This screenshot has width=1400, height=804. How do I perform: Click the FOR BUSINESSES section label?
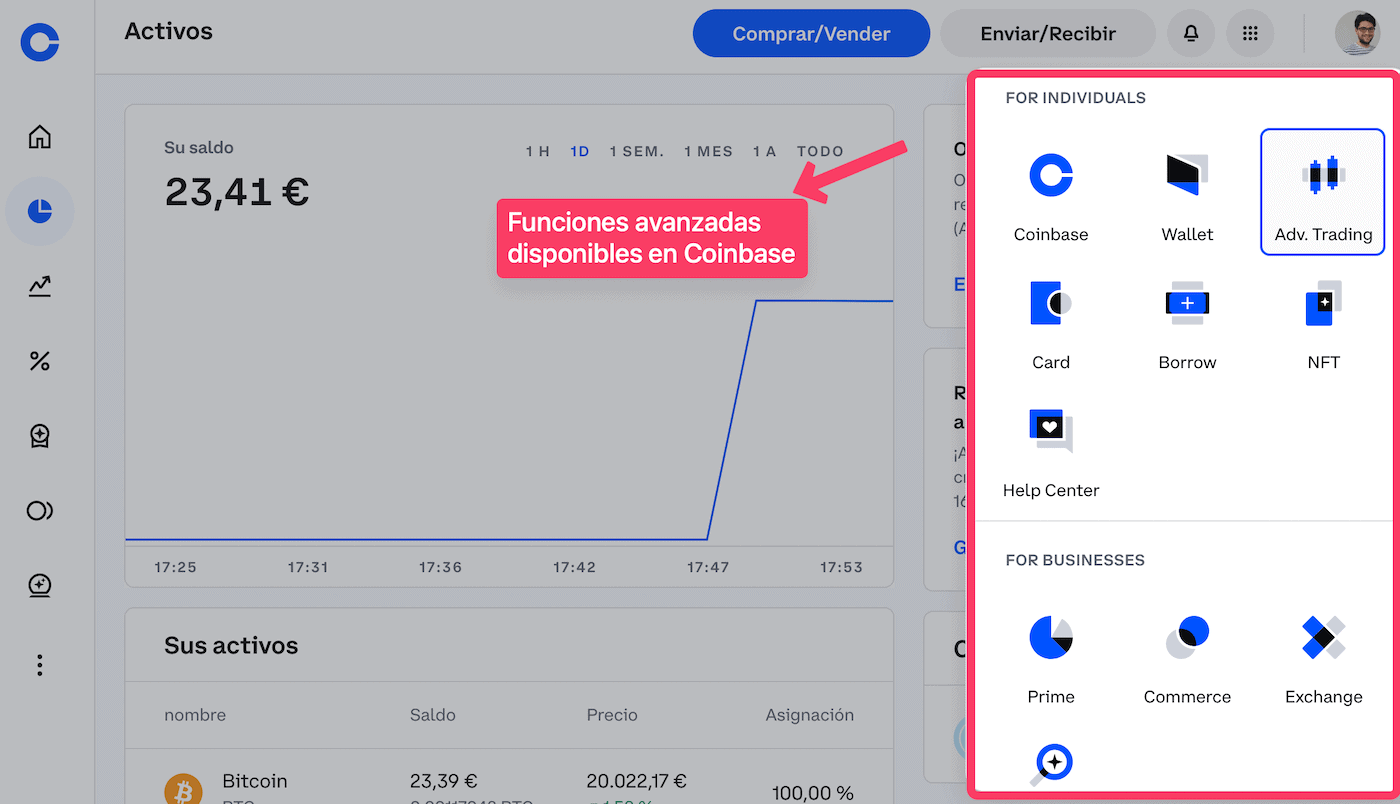(x=1075, y=560)
